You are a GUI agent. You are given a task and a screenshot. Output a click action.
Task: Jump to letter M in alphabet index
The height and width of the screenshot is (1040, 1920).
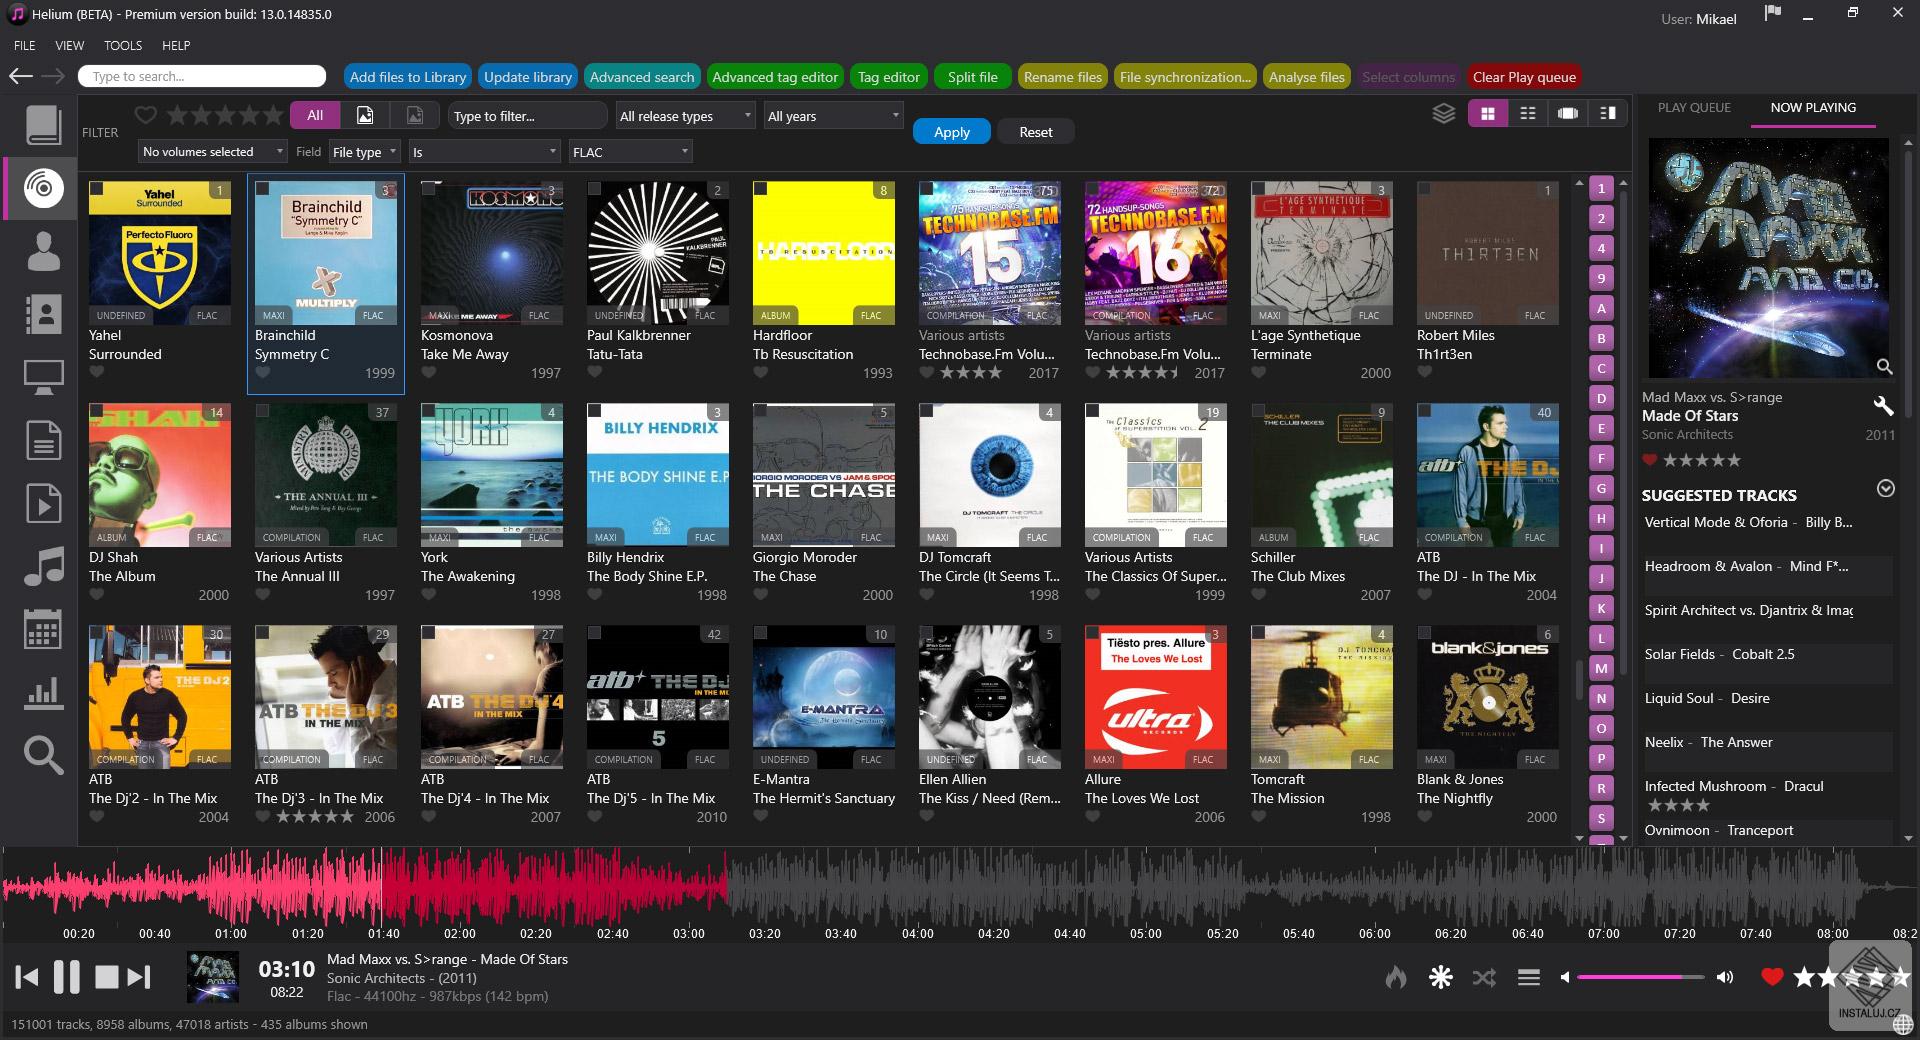coord(1601,668)
